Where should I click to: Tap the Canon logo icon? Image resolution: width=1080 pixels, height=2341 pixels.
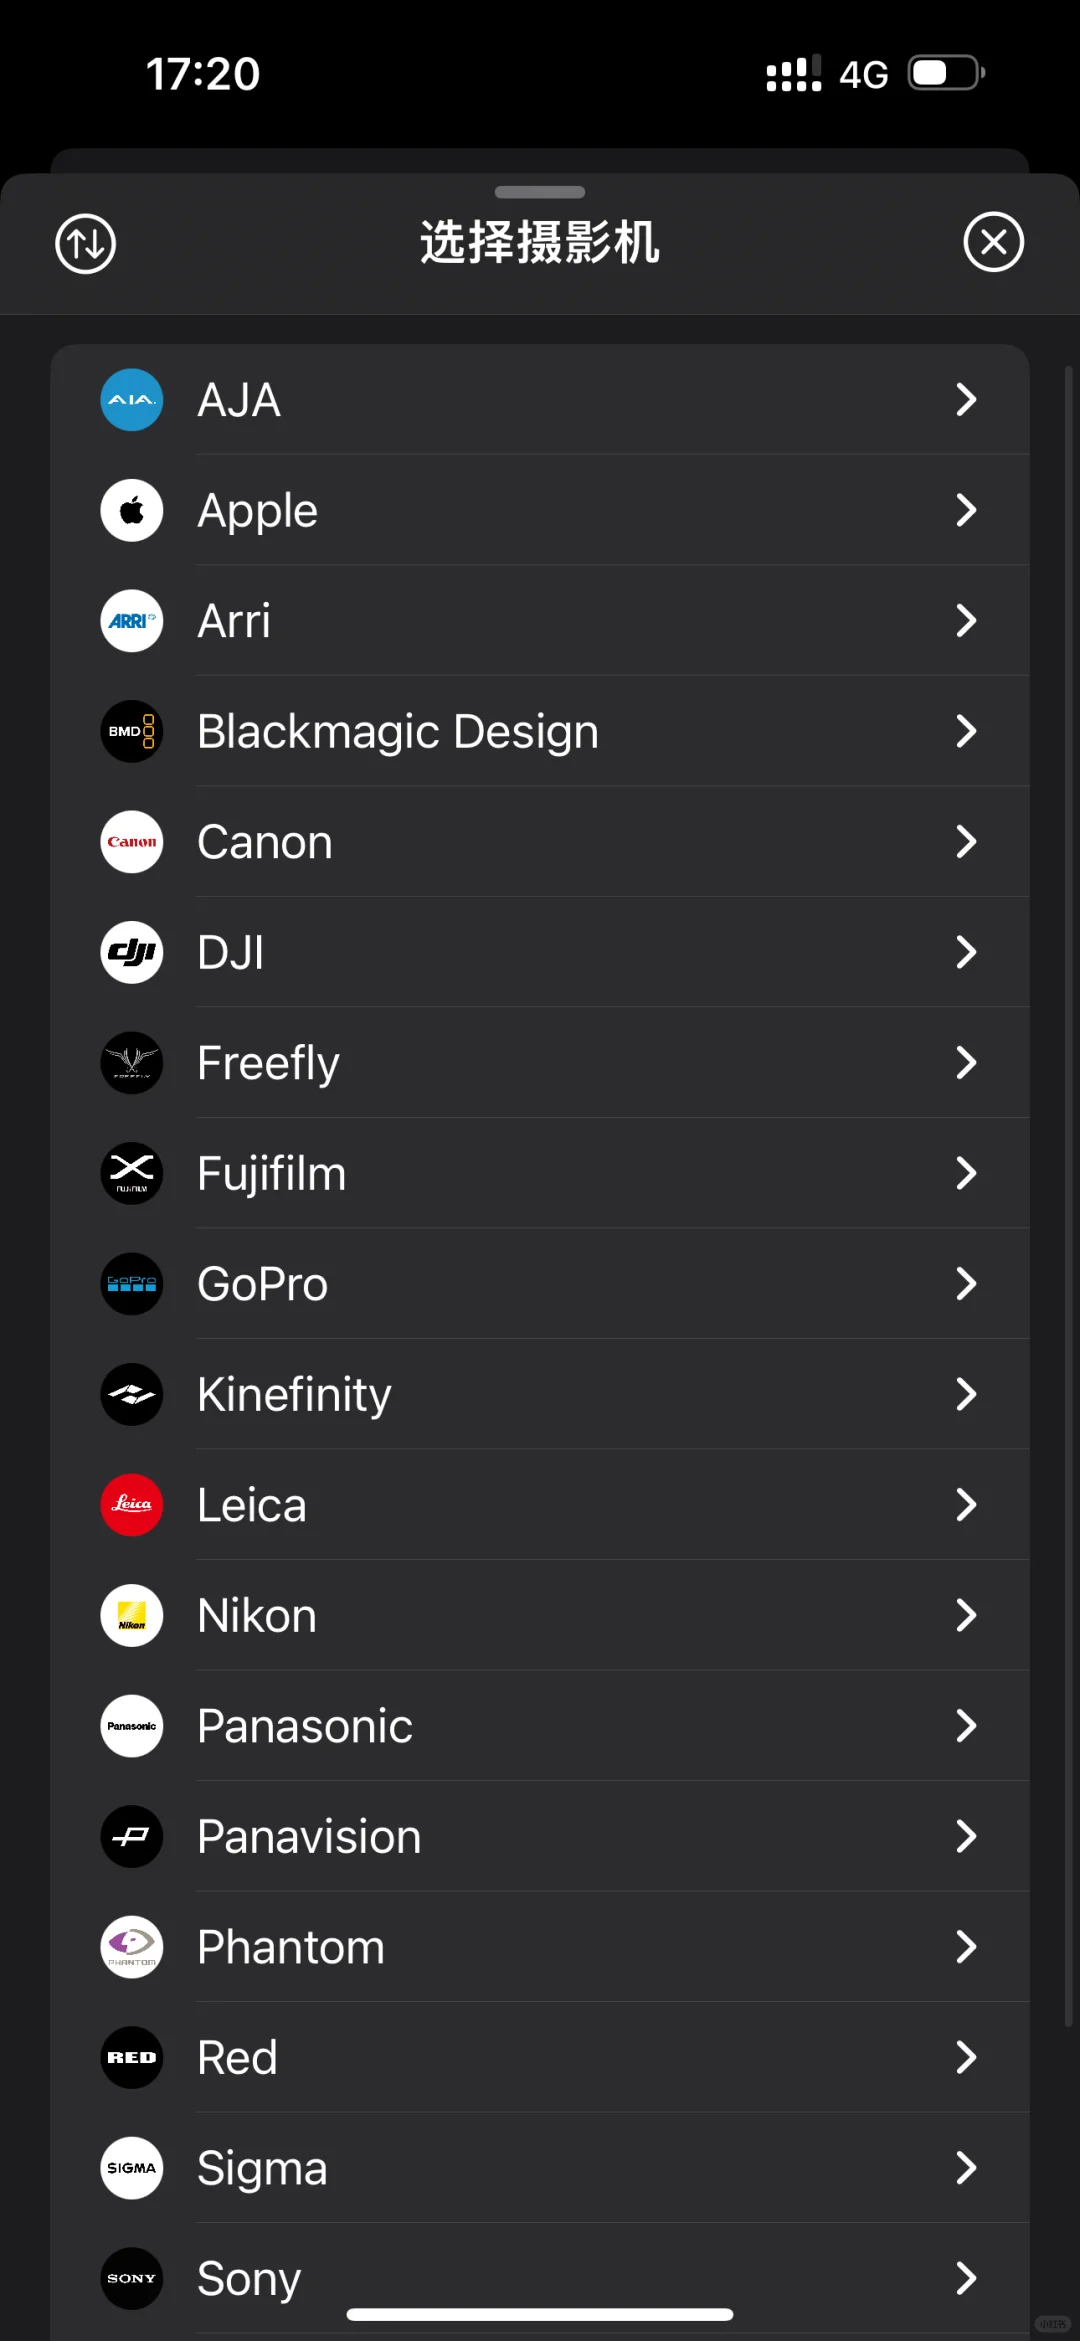pos(132,842)
